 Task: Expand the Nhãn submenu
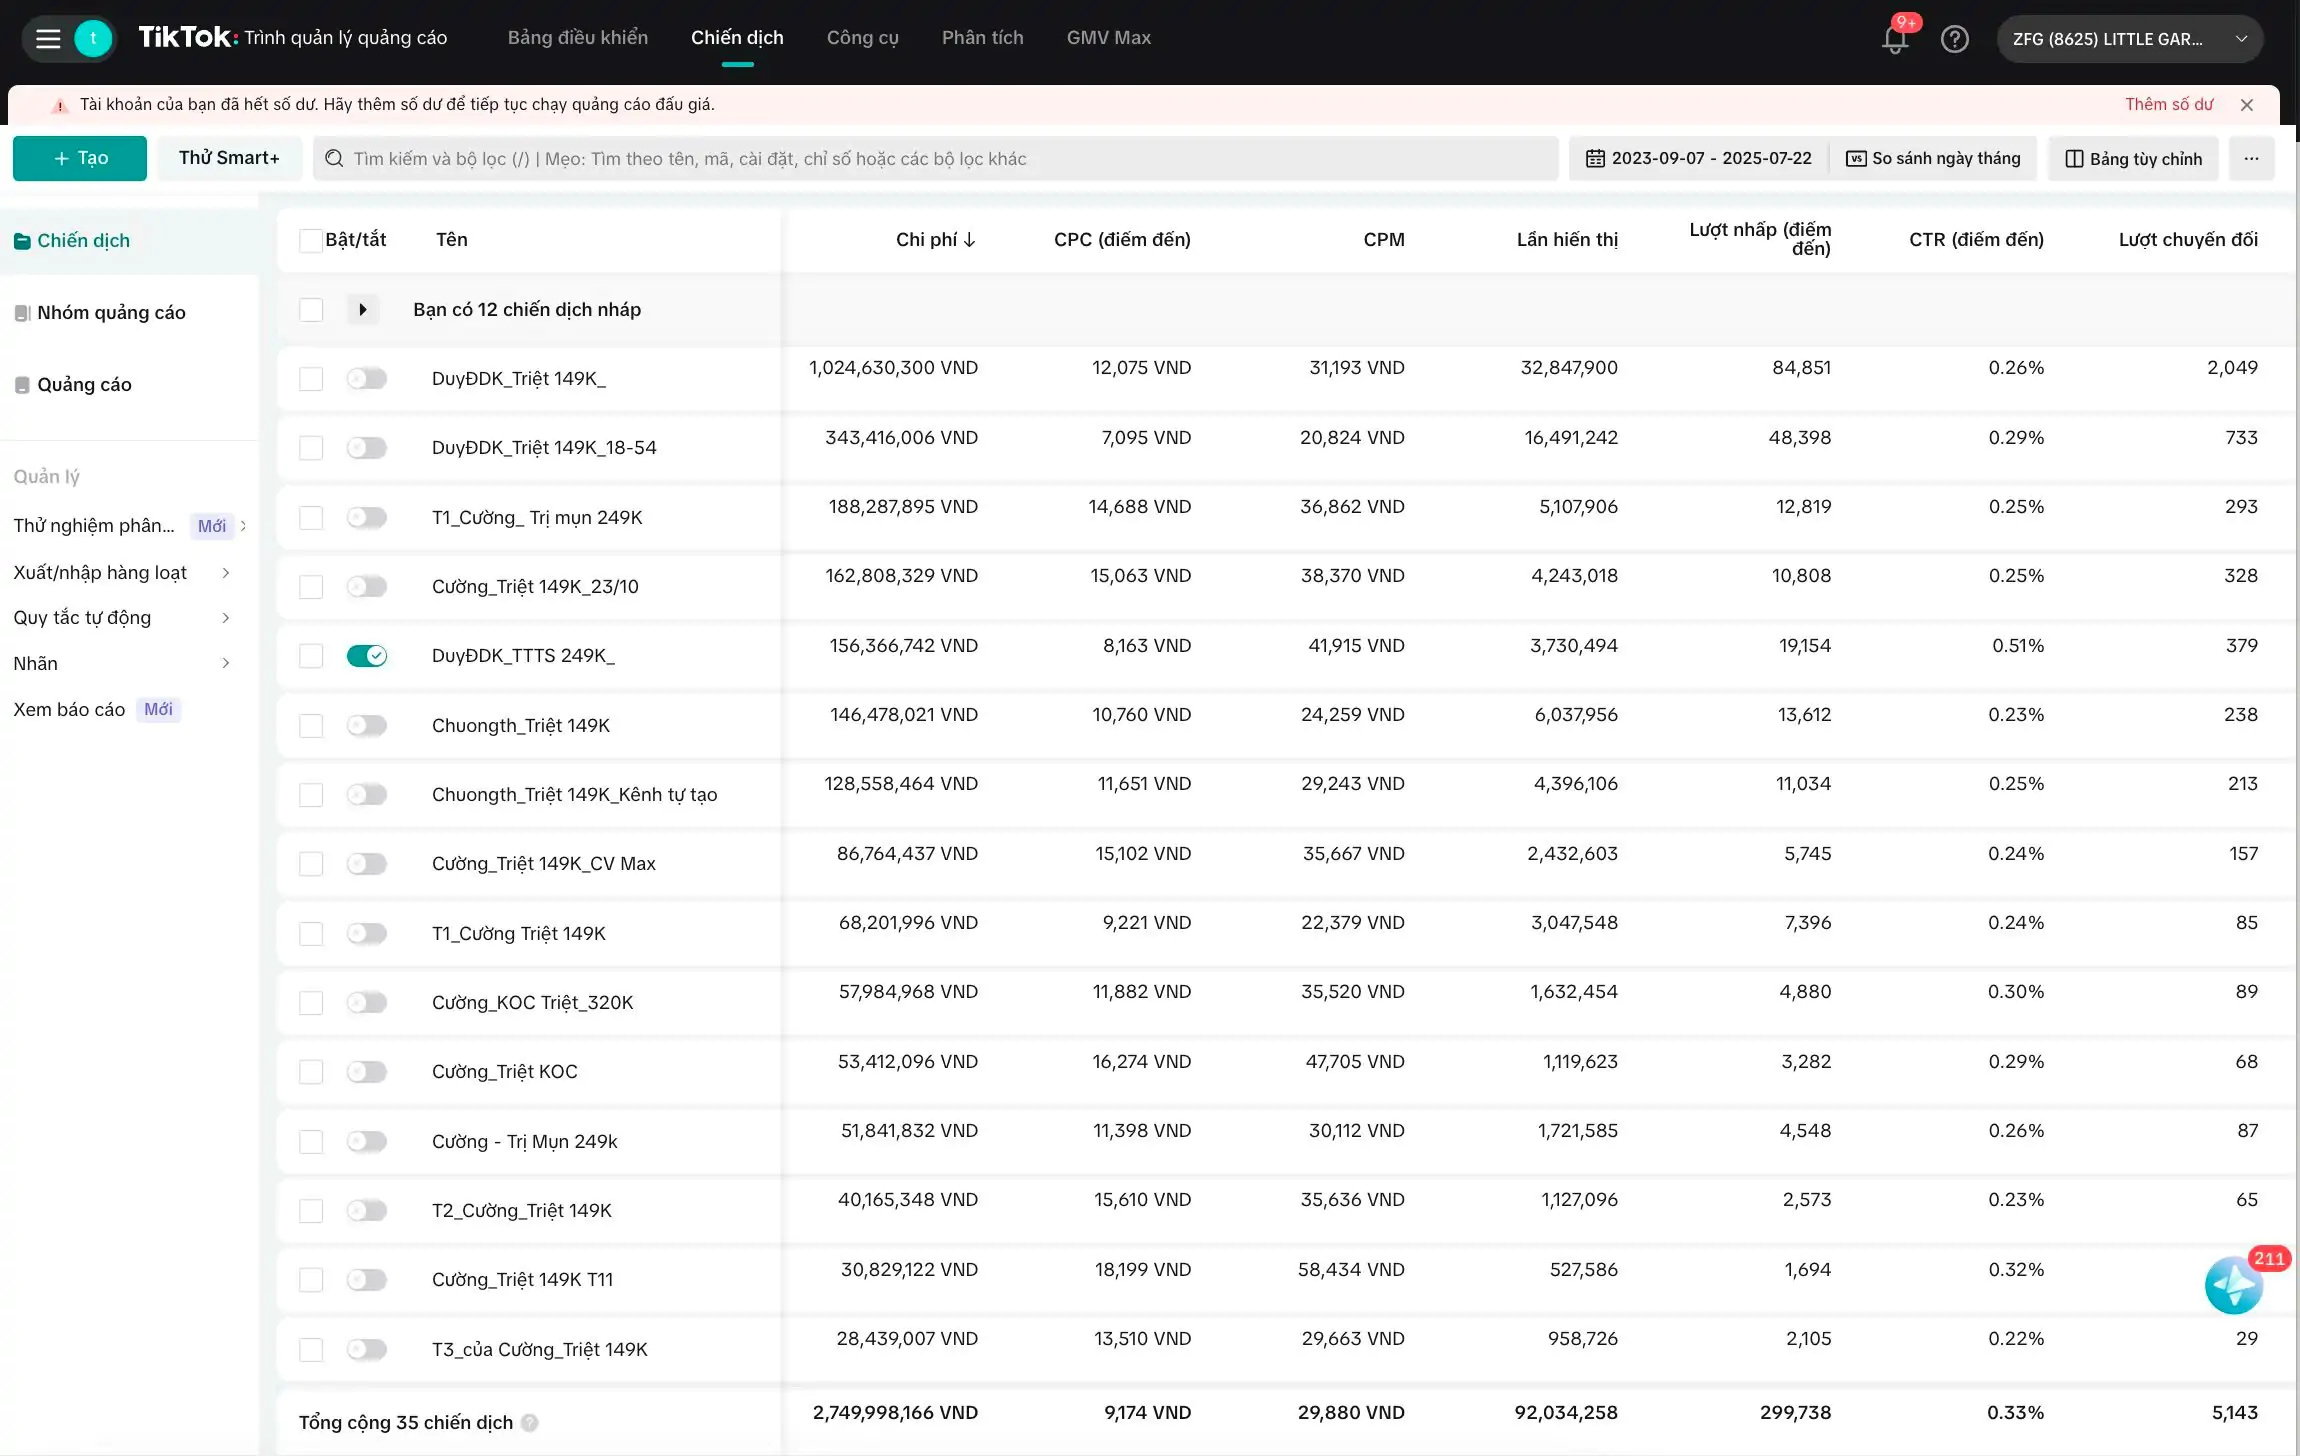(226, 664)
